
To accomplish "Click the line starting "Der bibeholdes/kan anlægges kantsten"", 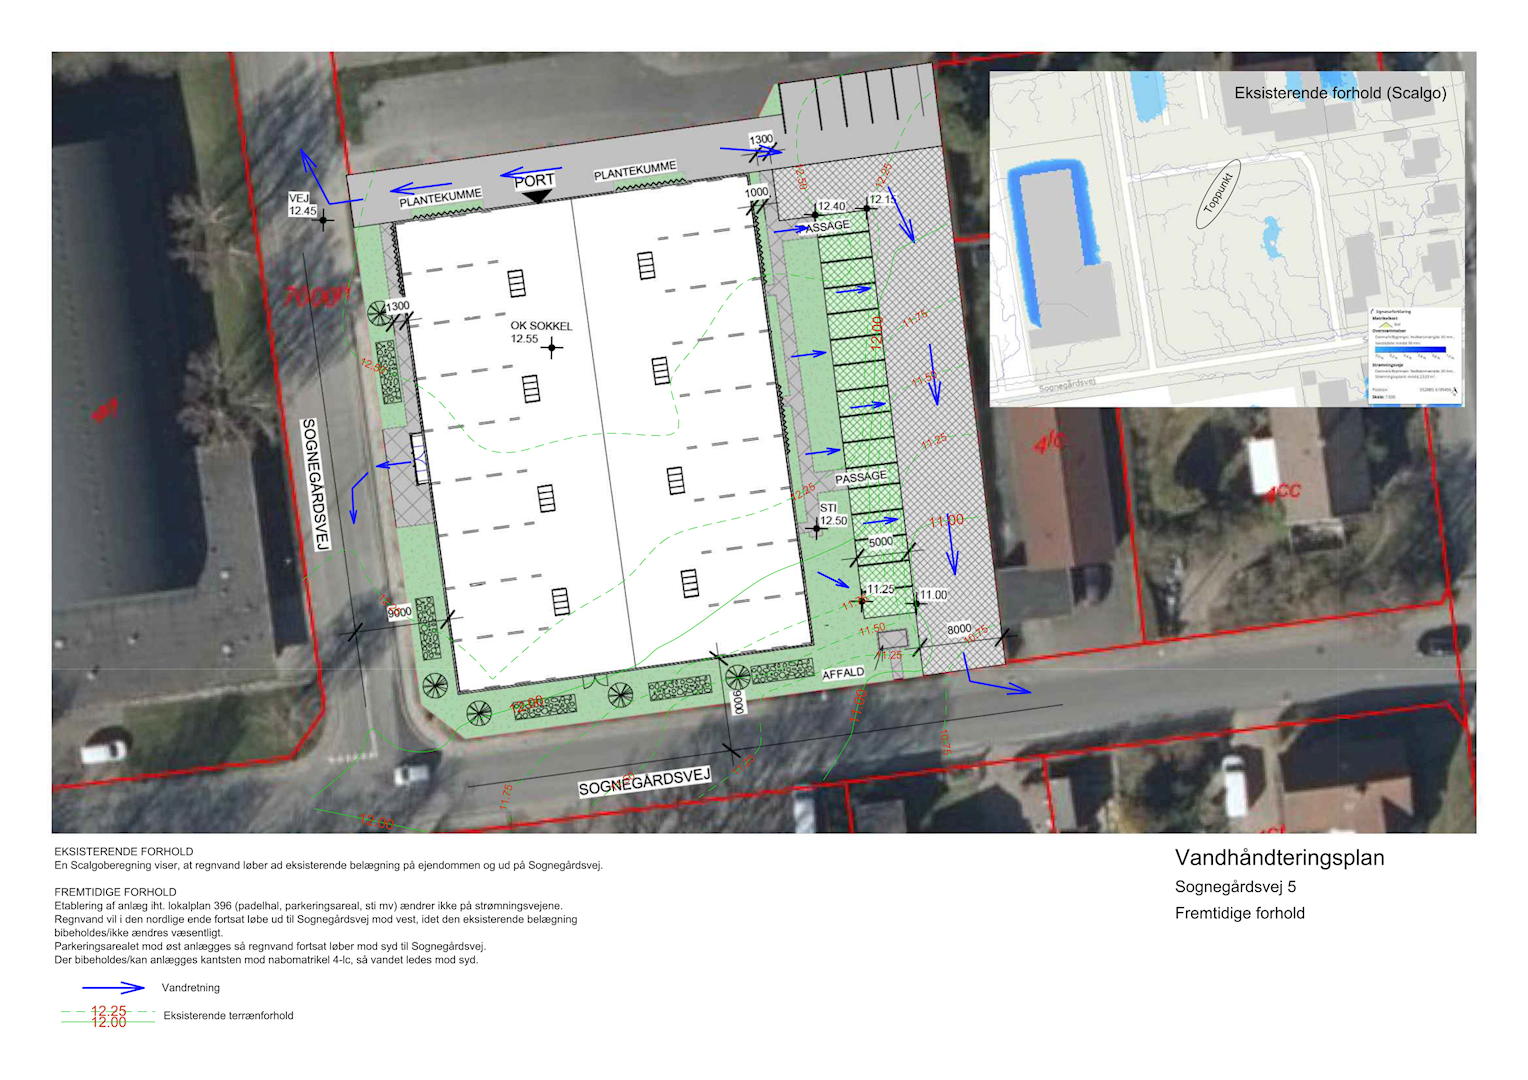I will 267,960.
